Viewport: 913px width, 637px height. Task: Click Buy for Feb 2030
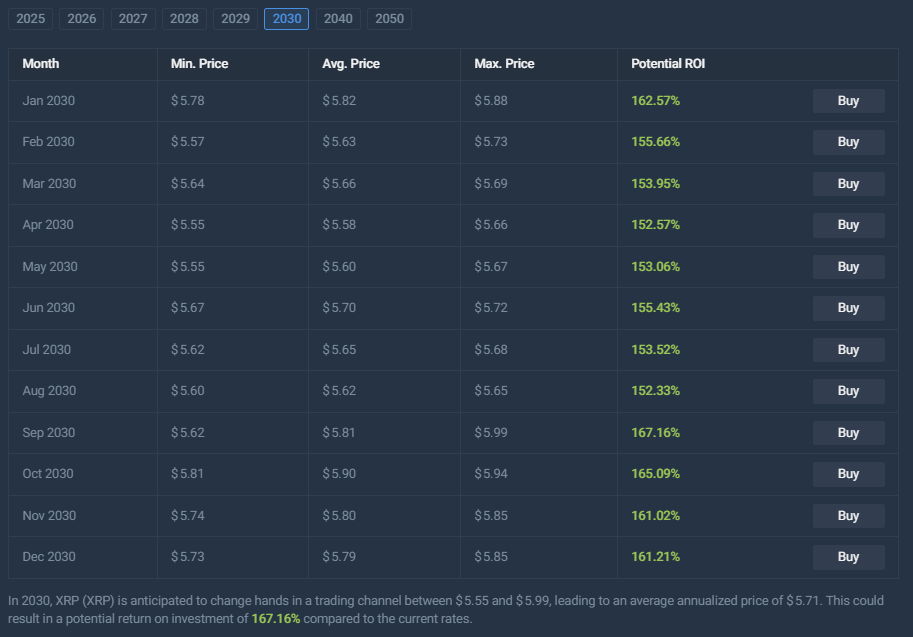click(x=848, y=142)
